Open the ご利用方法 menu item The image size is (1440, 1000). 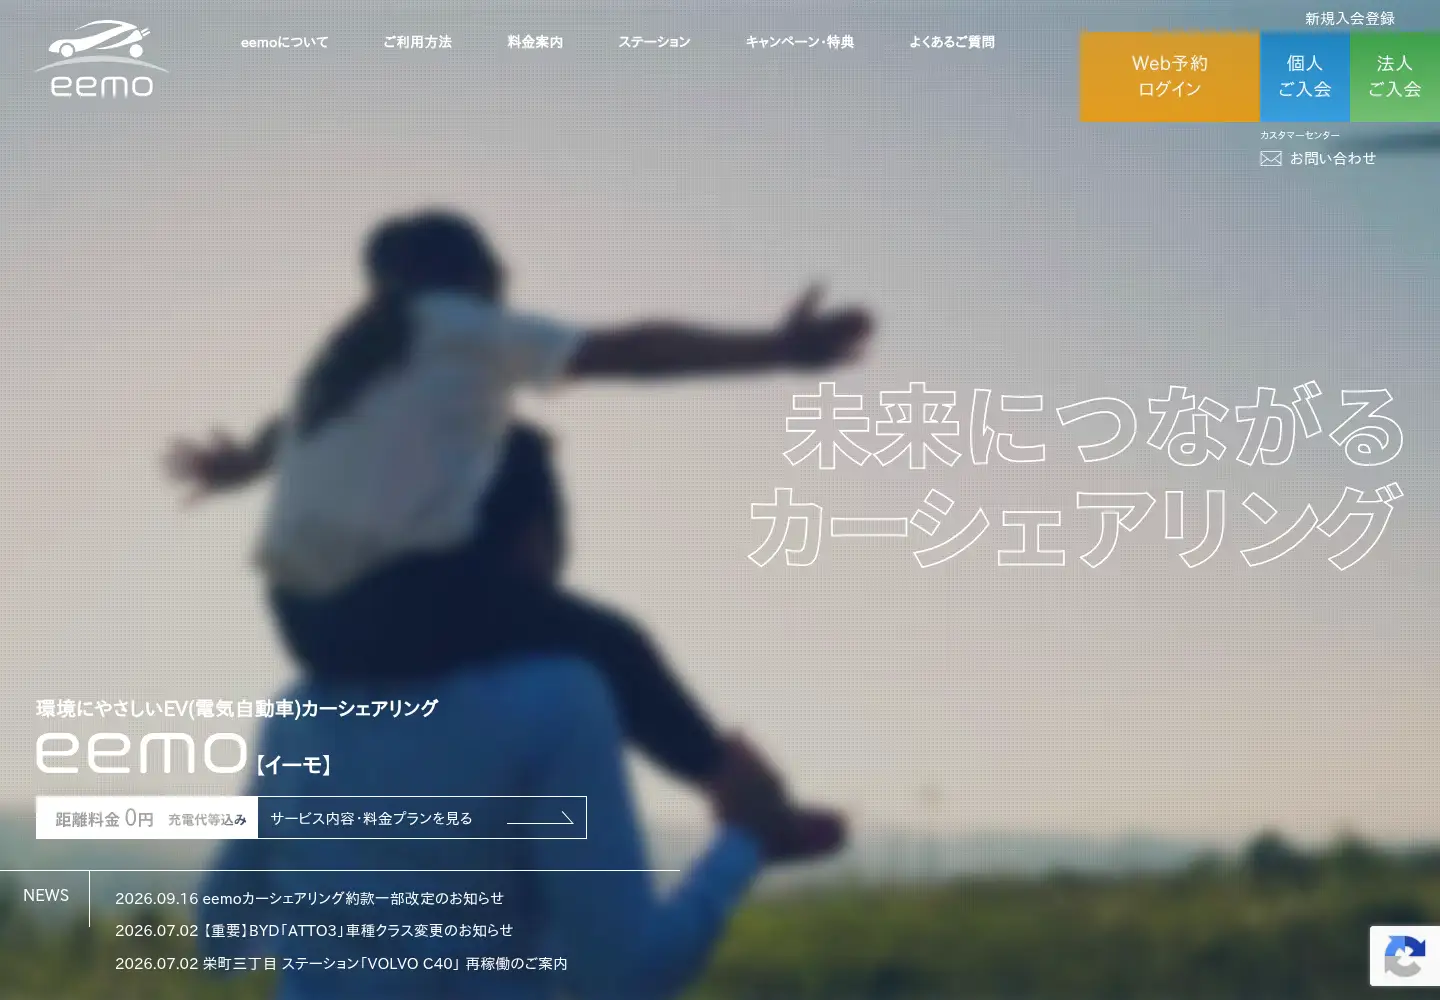[x=417, y=42]
